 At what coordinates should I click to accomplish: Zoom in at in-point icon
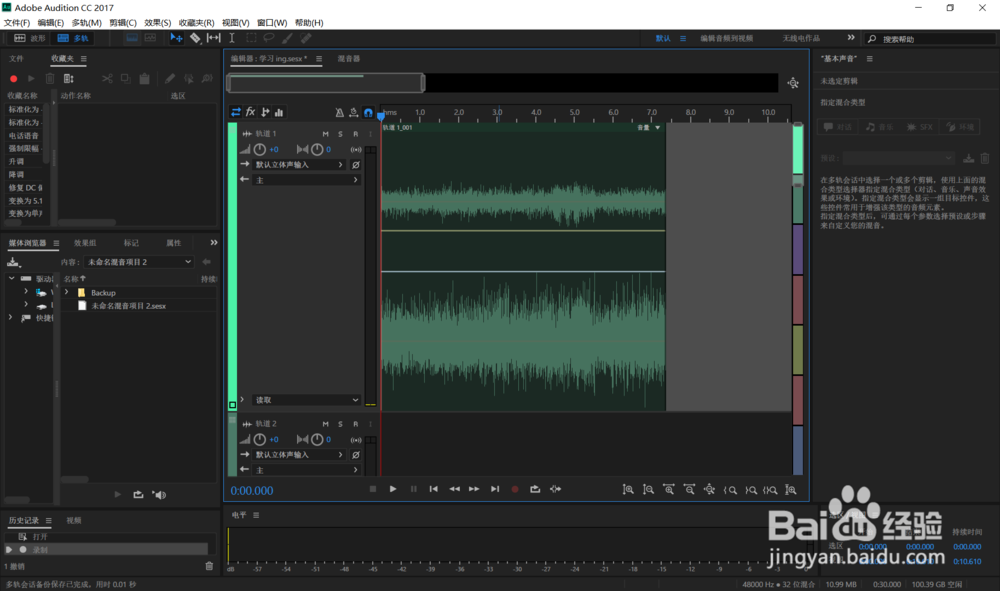point(730,490)
